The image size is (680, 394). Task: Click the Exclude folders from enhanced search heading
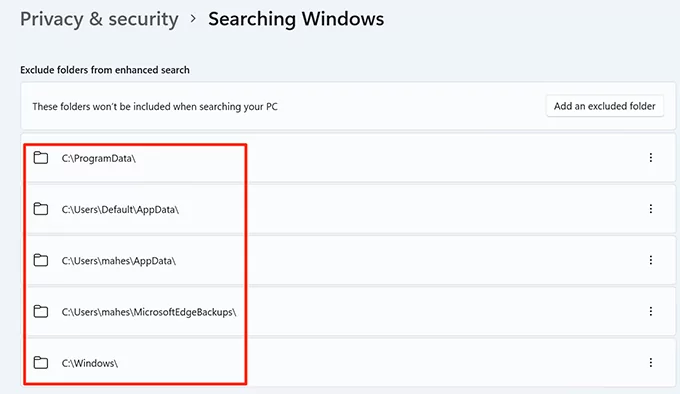click(x=105, y=70)
